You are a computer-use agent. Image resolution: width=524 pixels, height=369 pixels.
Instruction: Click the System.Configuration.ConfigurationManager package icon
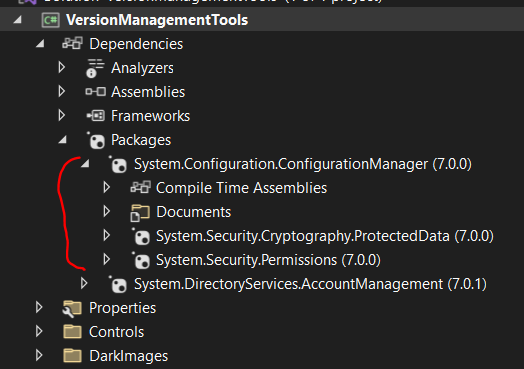tap(118, 164)
